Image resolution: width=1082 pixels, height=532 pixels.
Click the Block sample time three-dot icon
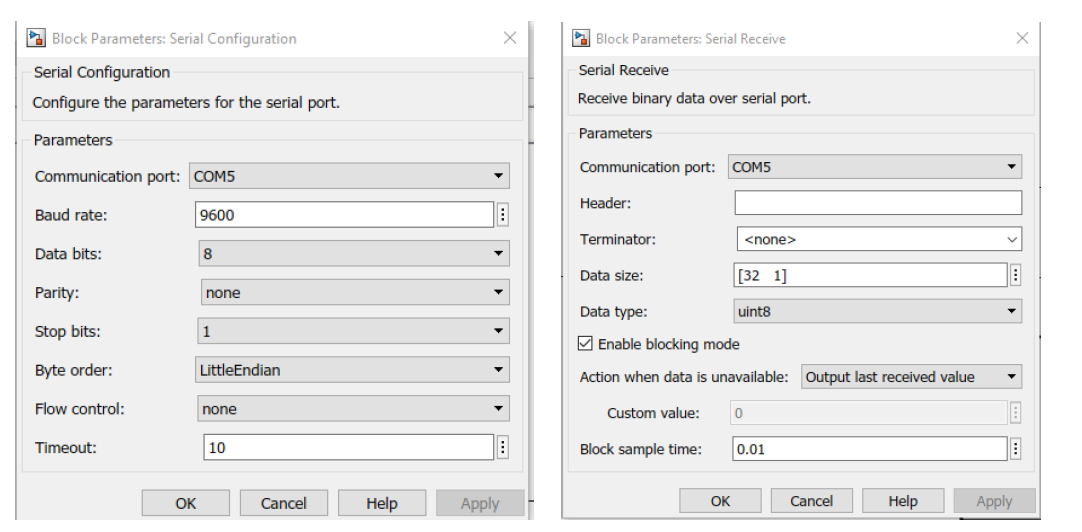[x=1015, y=449]
